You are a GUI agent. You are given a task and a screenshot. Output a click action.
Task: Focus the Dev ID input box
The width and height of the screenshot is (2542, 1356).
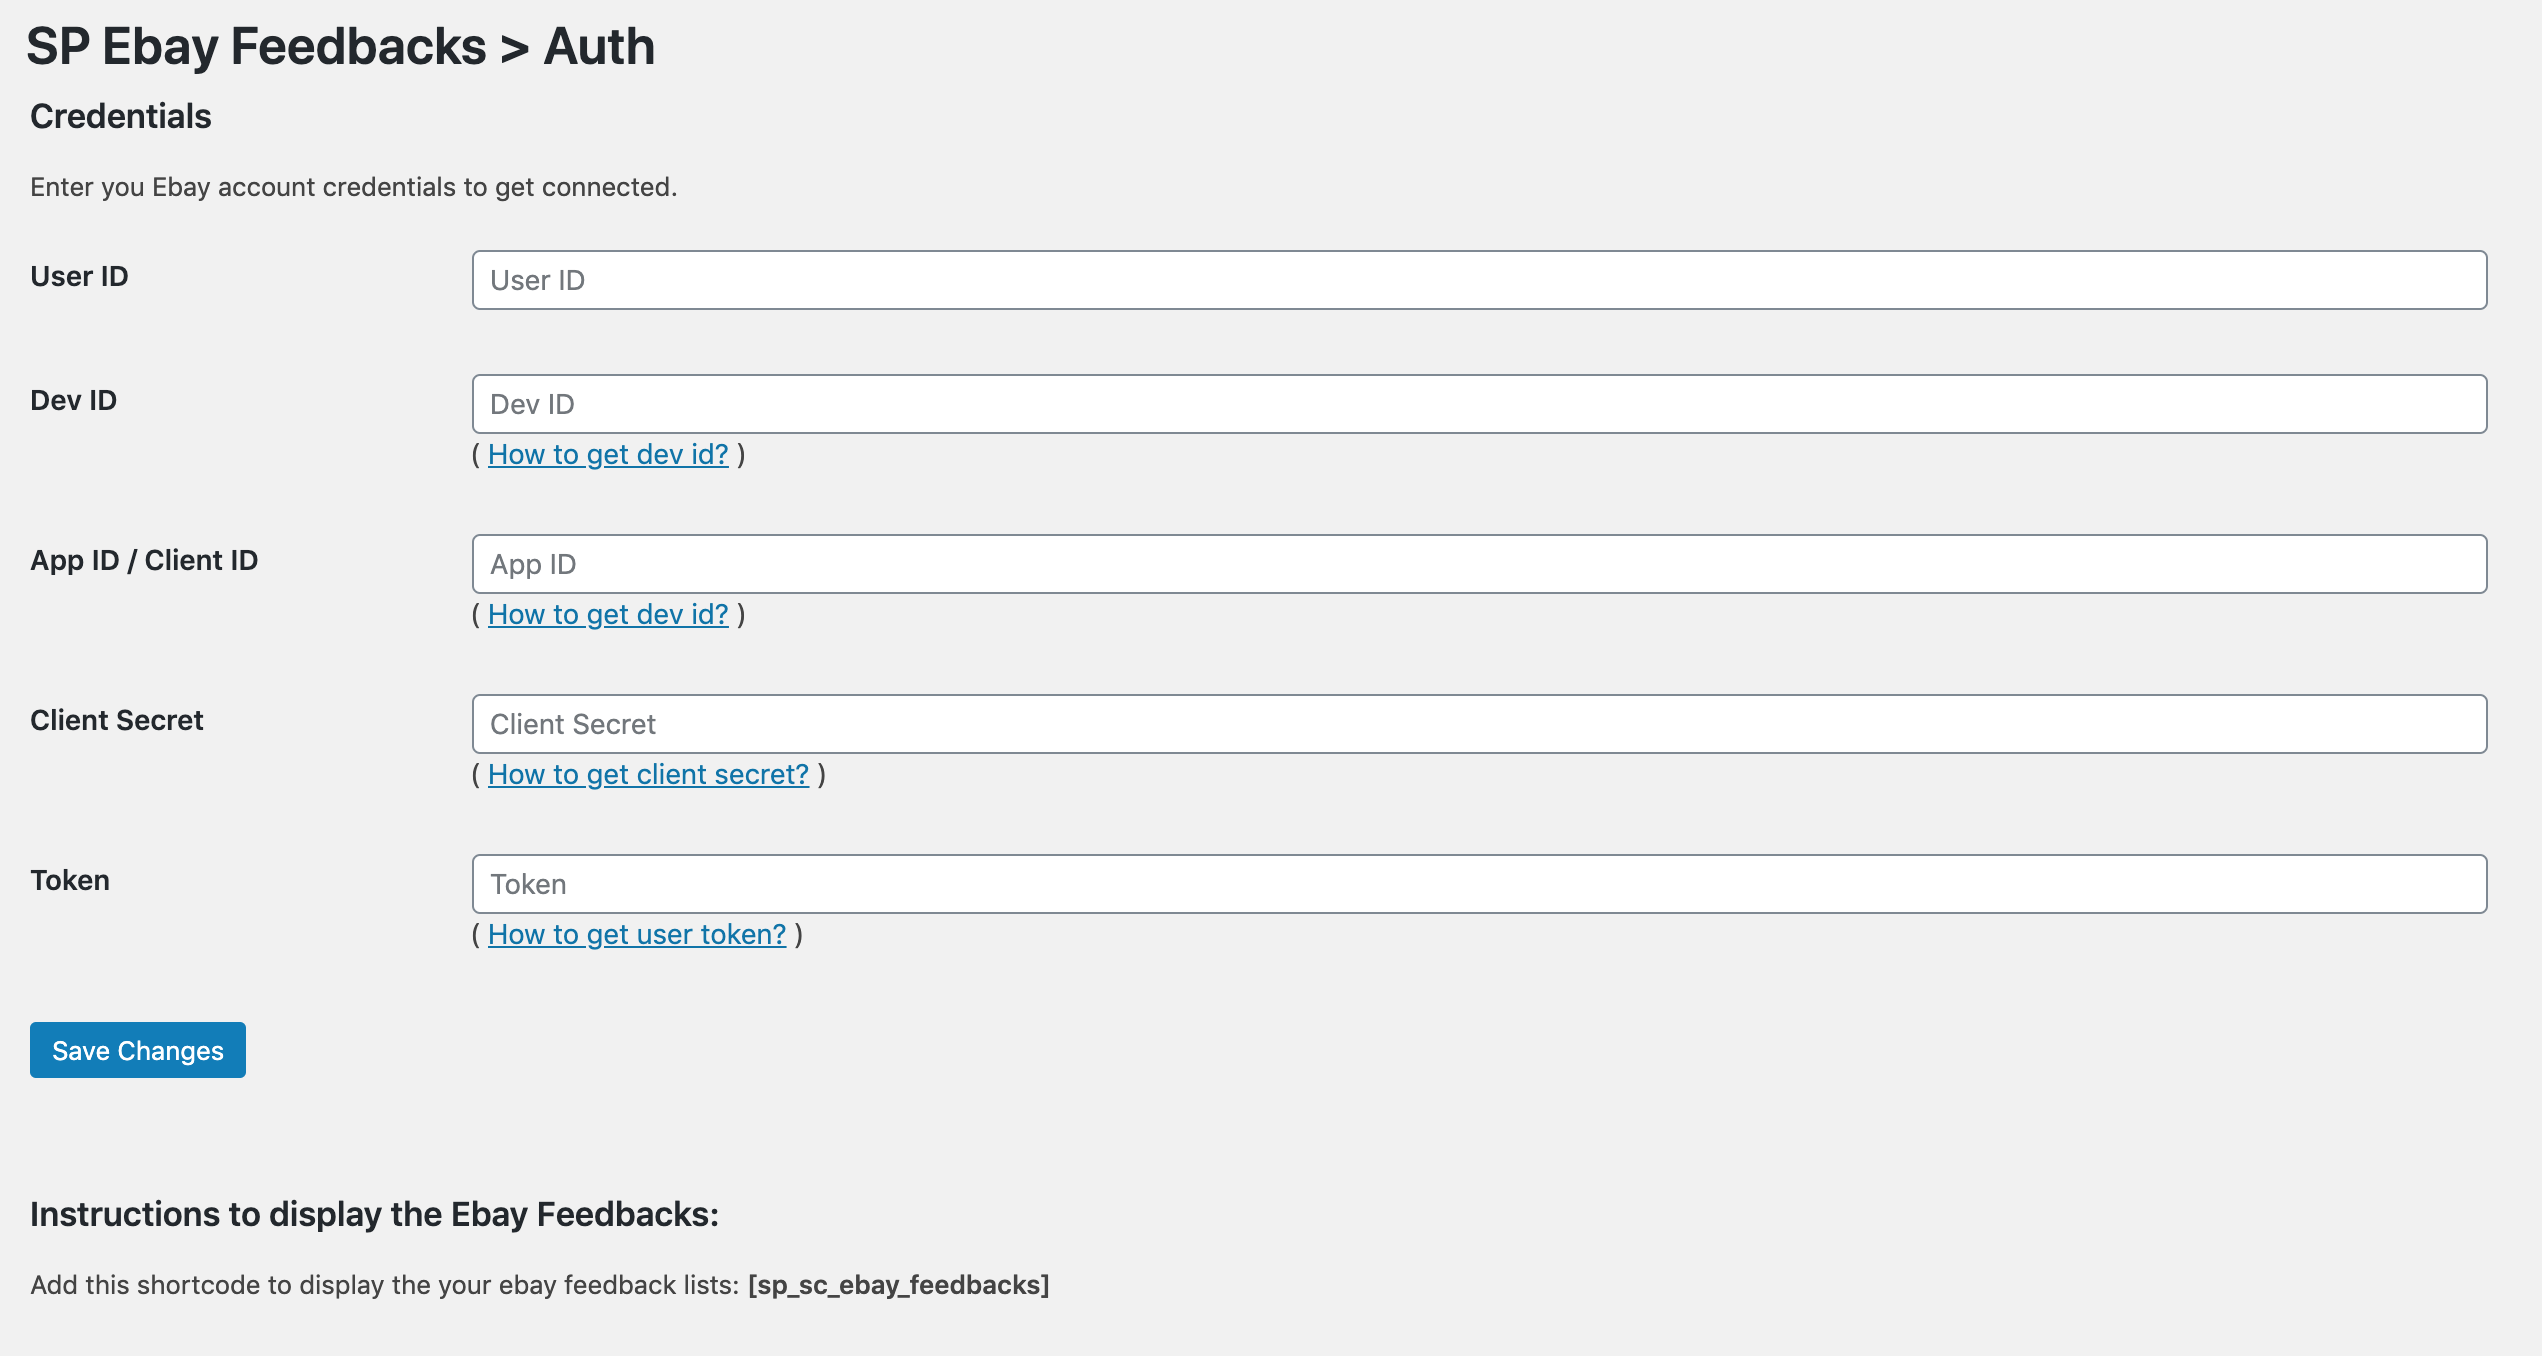[1478, 404]
